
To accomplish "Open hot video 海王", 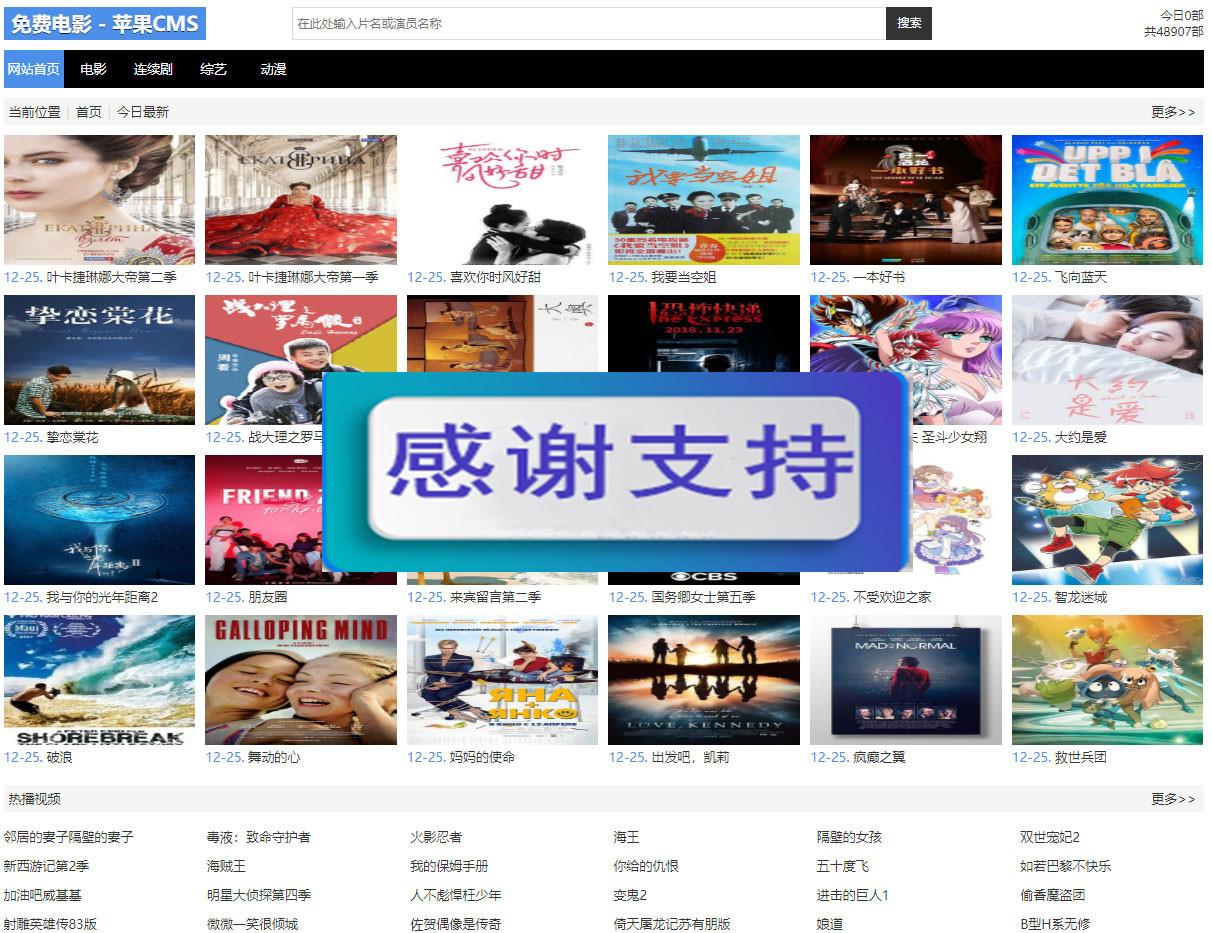I will 626,837.
